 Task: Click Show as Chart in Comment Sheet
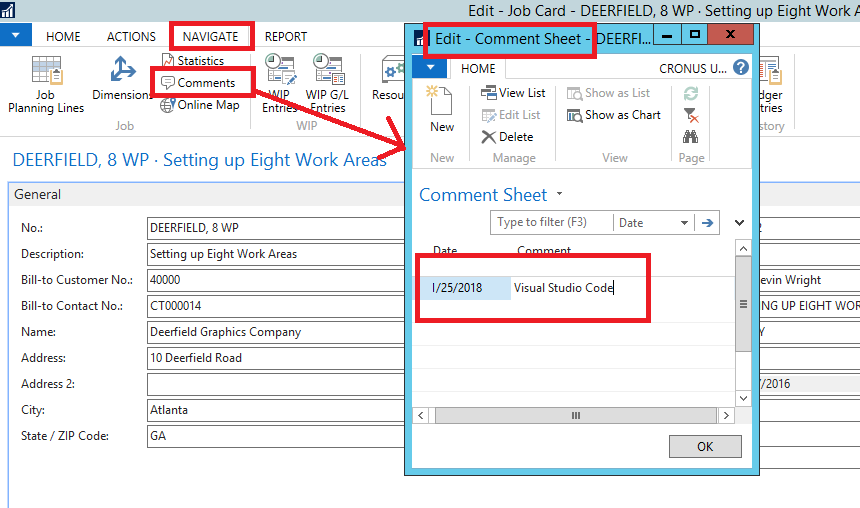click(x=614, y=115)
